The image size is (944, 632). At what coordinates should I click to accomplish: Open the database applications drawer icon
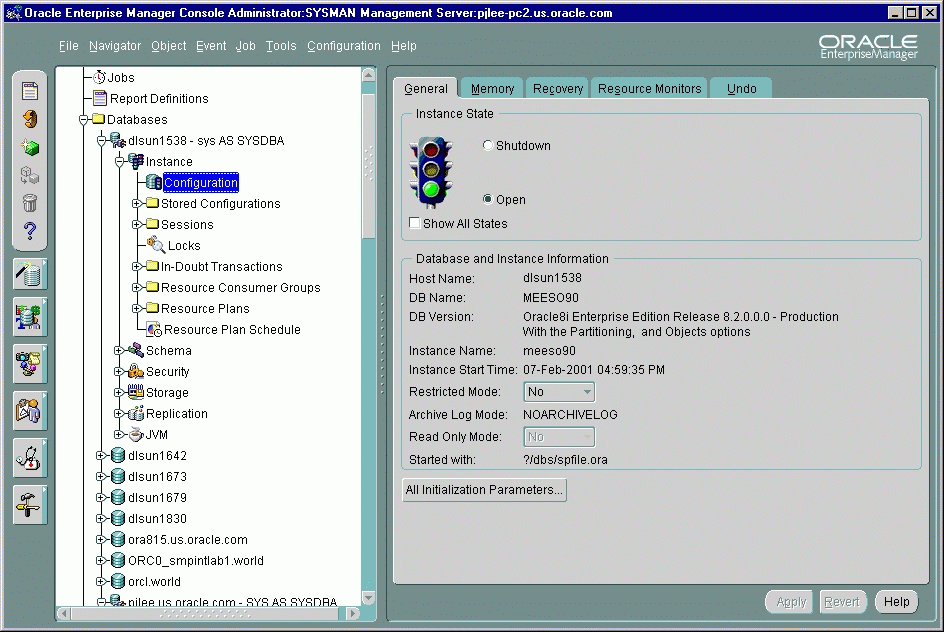click(x=30, y=317)
